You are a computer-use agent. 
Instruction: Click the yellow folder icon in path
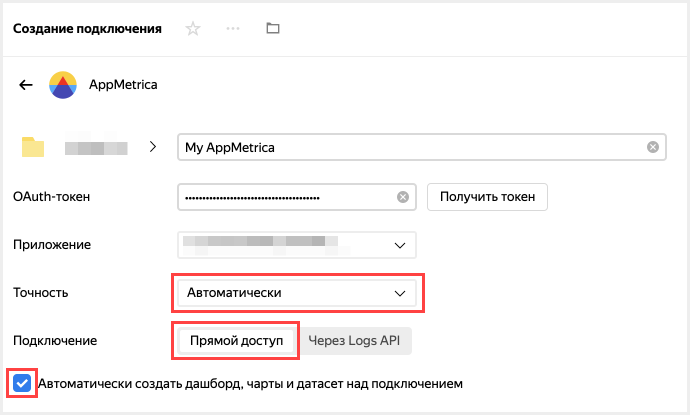[34, 148]
